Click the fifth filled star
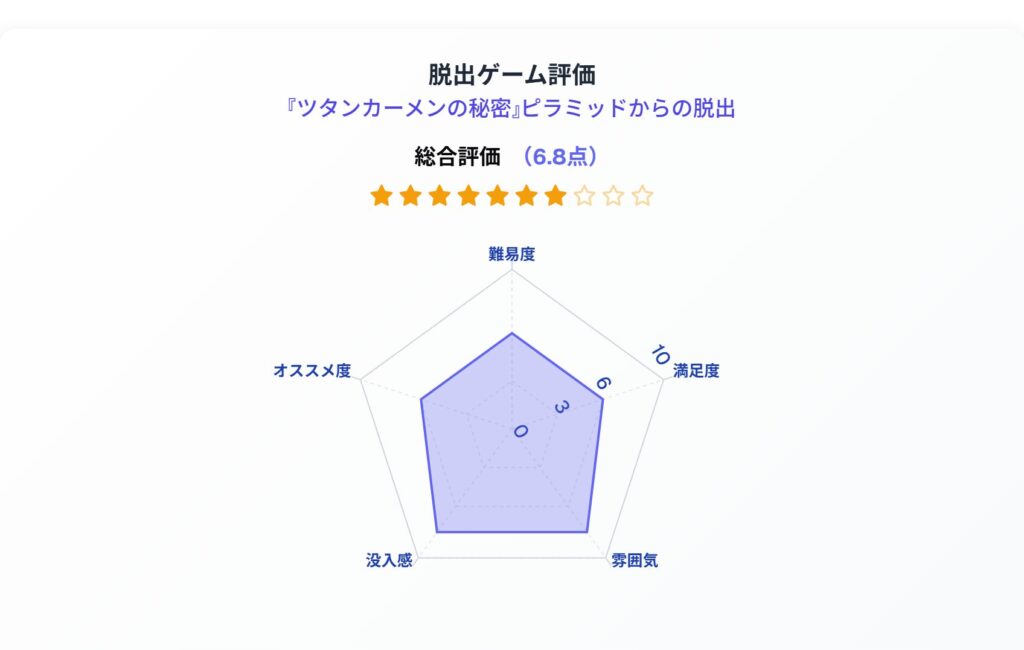This screenshot has height=650, width=1024. click(x=498, y=195)
